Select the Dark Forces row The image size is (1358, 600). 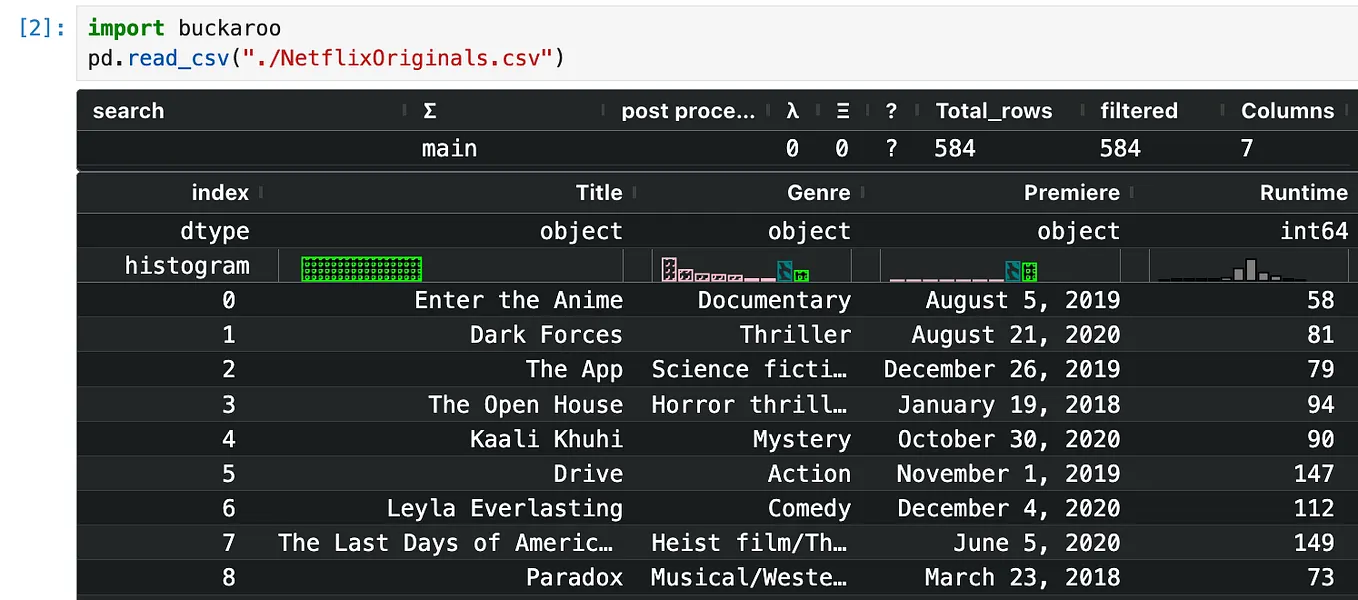click(x=546, y=334)
